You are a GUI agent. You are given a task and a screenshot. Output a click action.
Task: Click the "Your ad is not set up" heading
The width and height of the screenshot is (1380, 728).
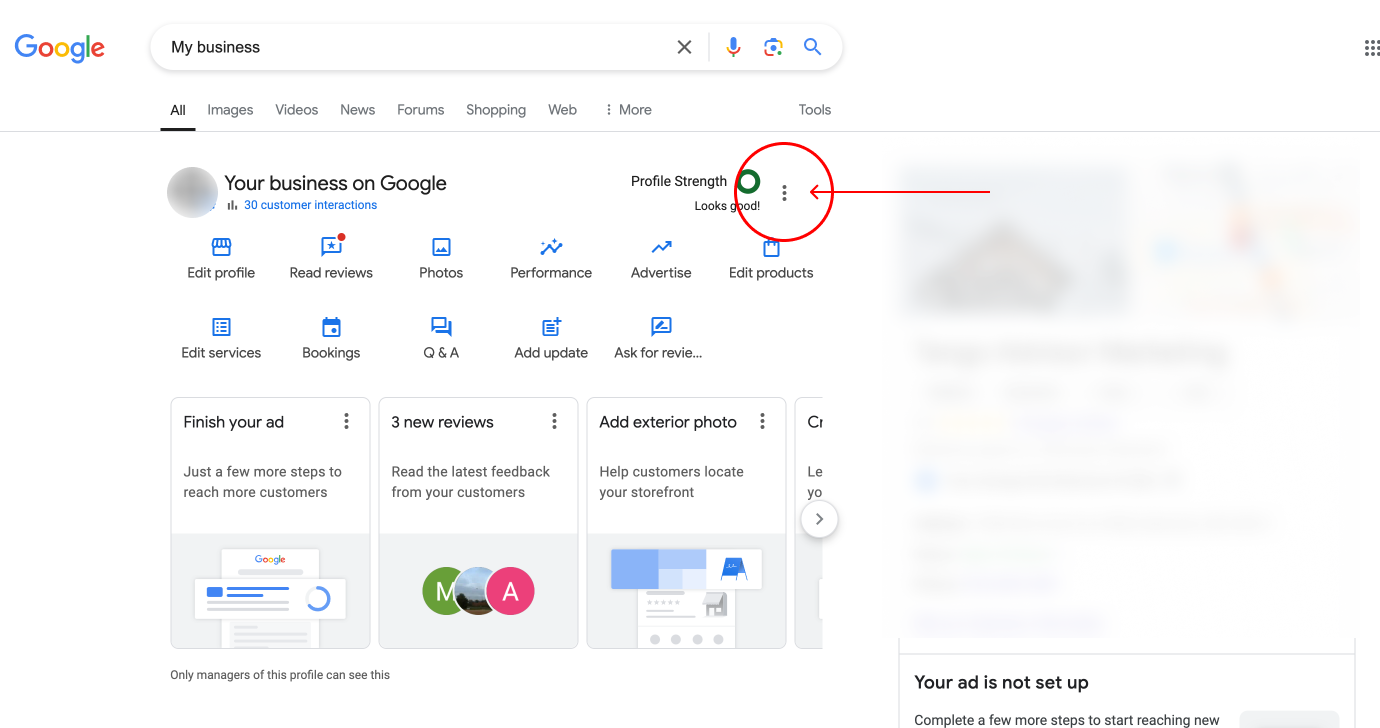pyautogui.click(x=1001, y=683)
